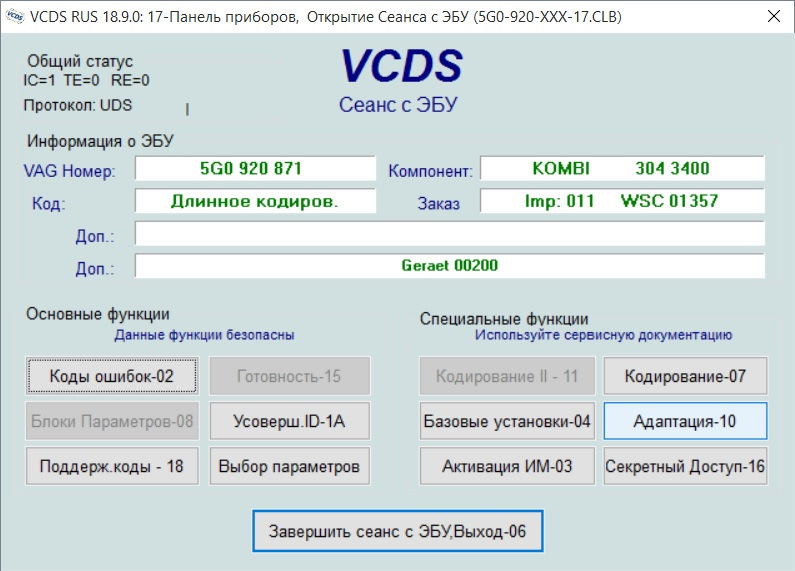Click the Сеанс с ЭБУ subtitle

click(x=398, y=105)
